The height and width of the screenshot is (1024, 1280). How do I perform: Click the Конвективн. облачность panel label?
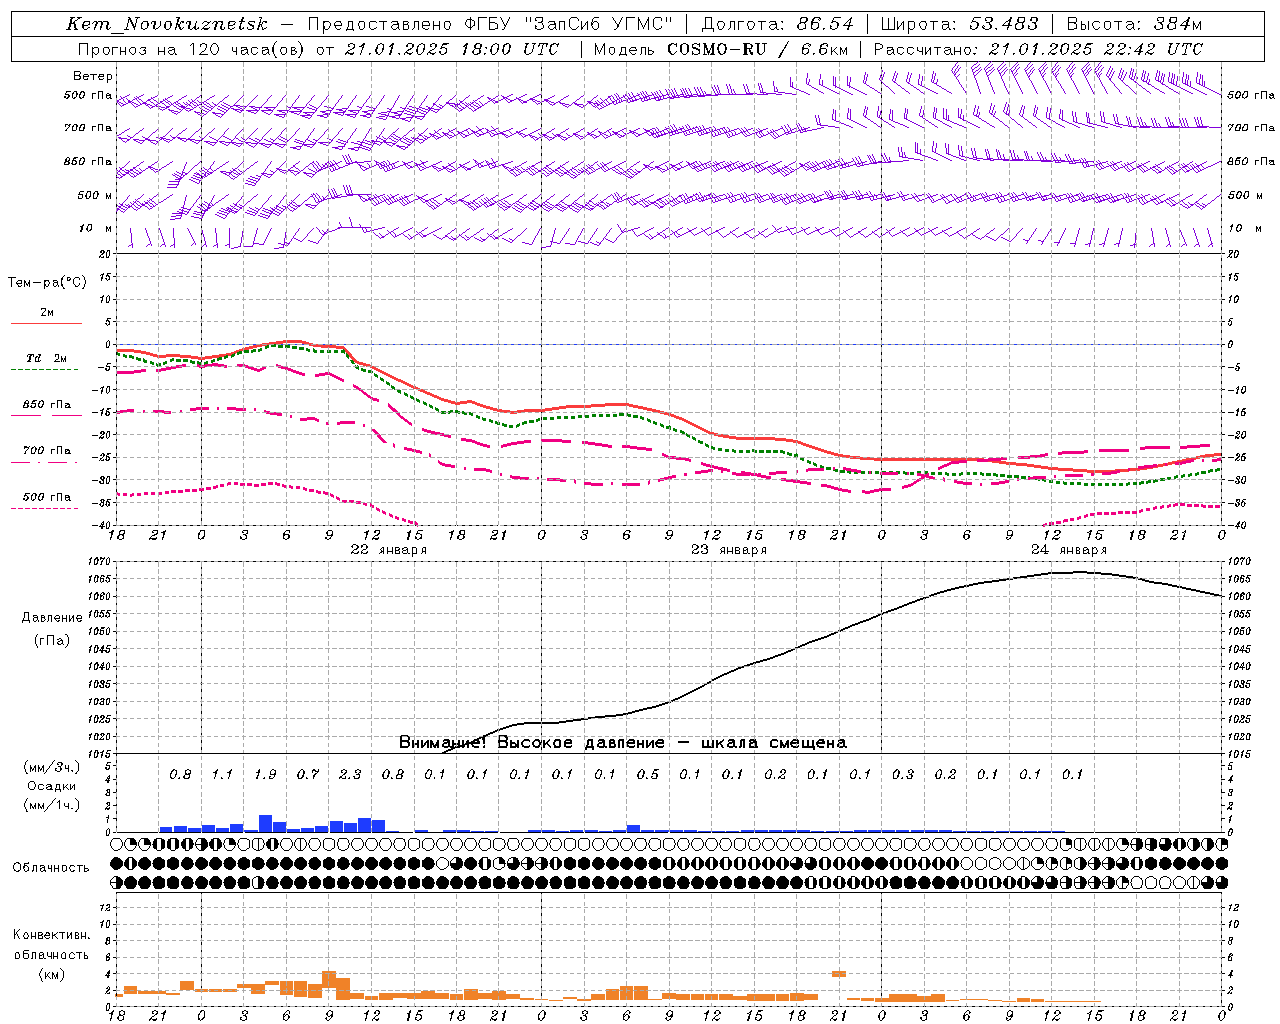coord(51,954)
